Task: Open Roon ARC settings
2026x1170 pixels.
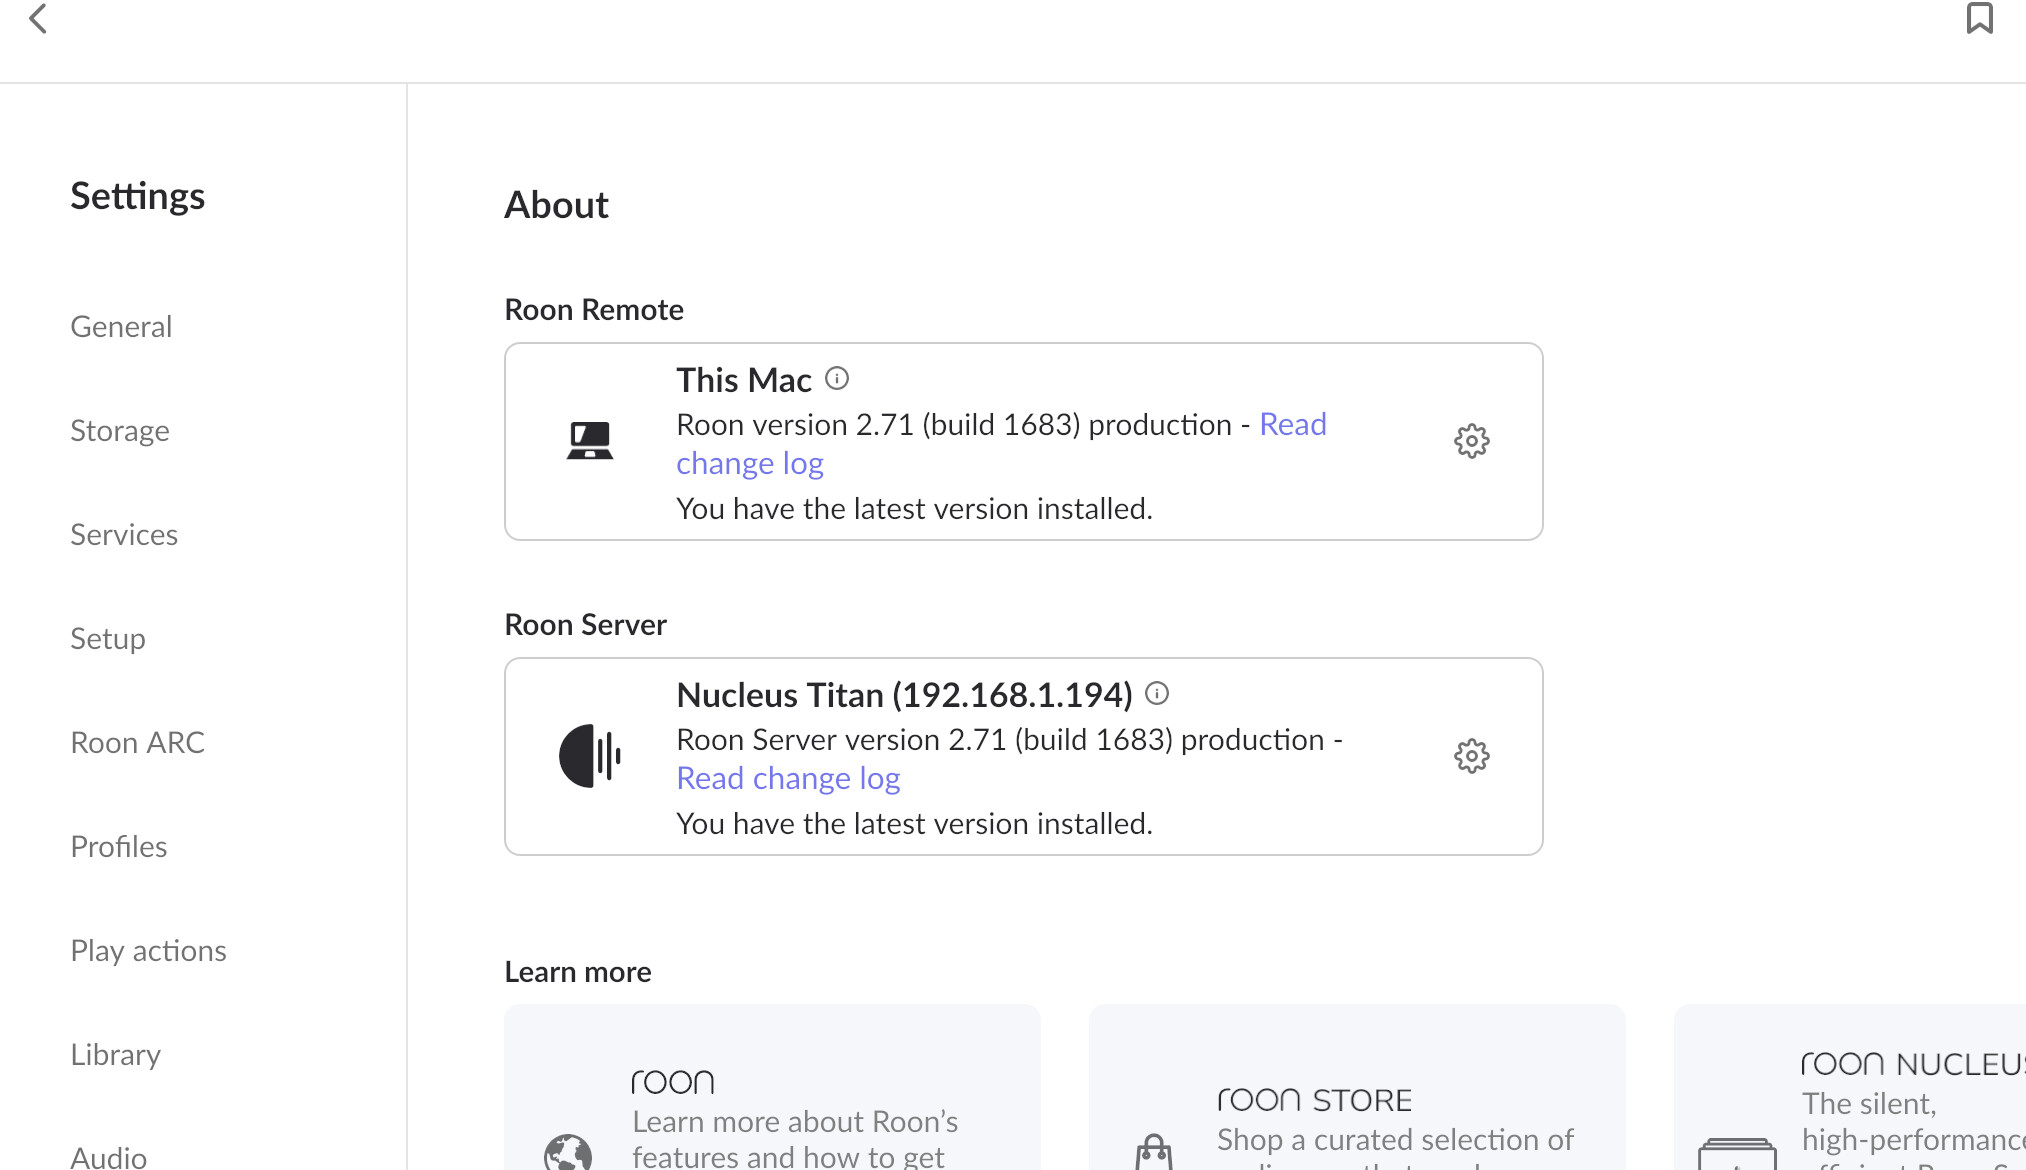Action: (x=138, y=743)
